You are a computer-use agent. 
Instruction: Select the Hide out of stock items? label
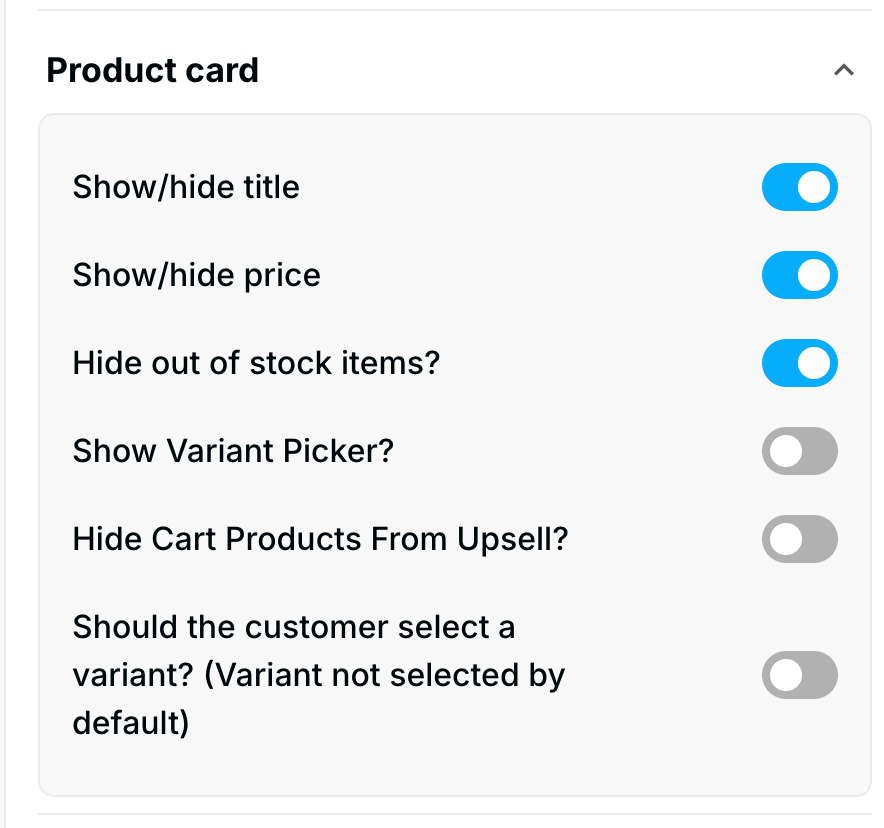tap(256, 364)
